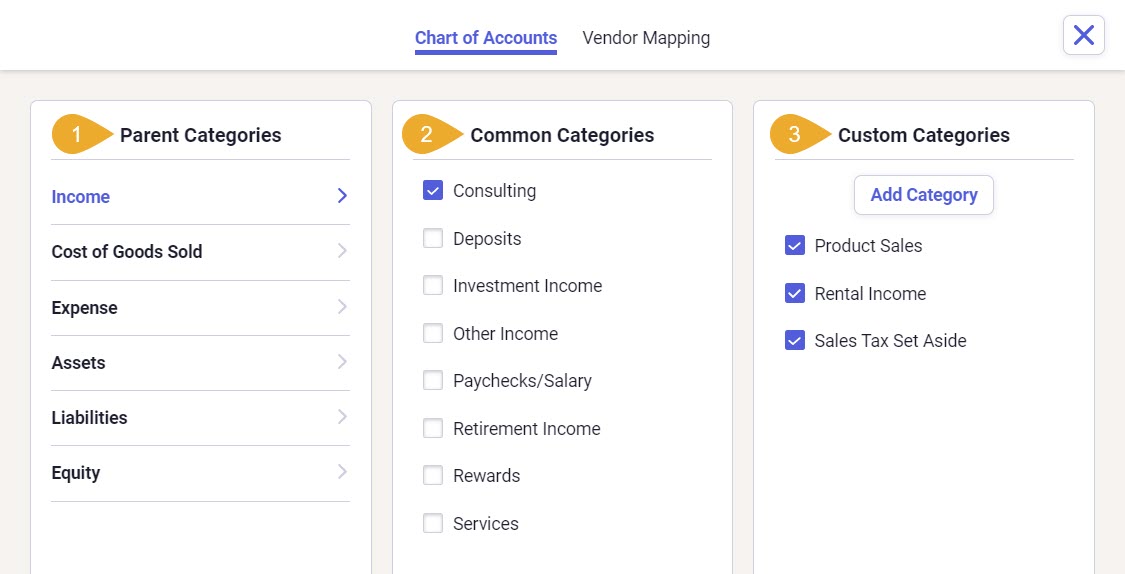
Task: Disable the Sales Tax Set Aside checkbox
Action: [794, 340]
